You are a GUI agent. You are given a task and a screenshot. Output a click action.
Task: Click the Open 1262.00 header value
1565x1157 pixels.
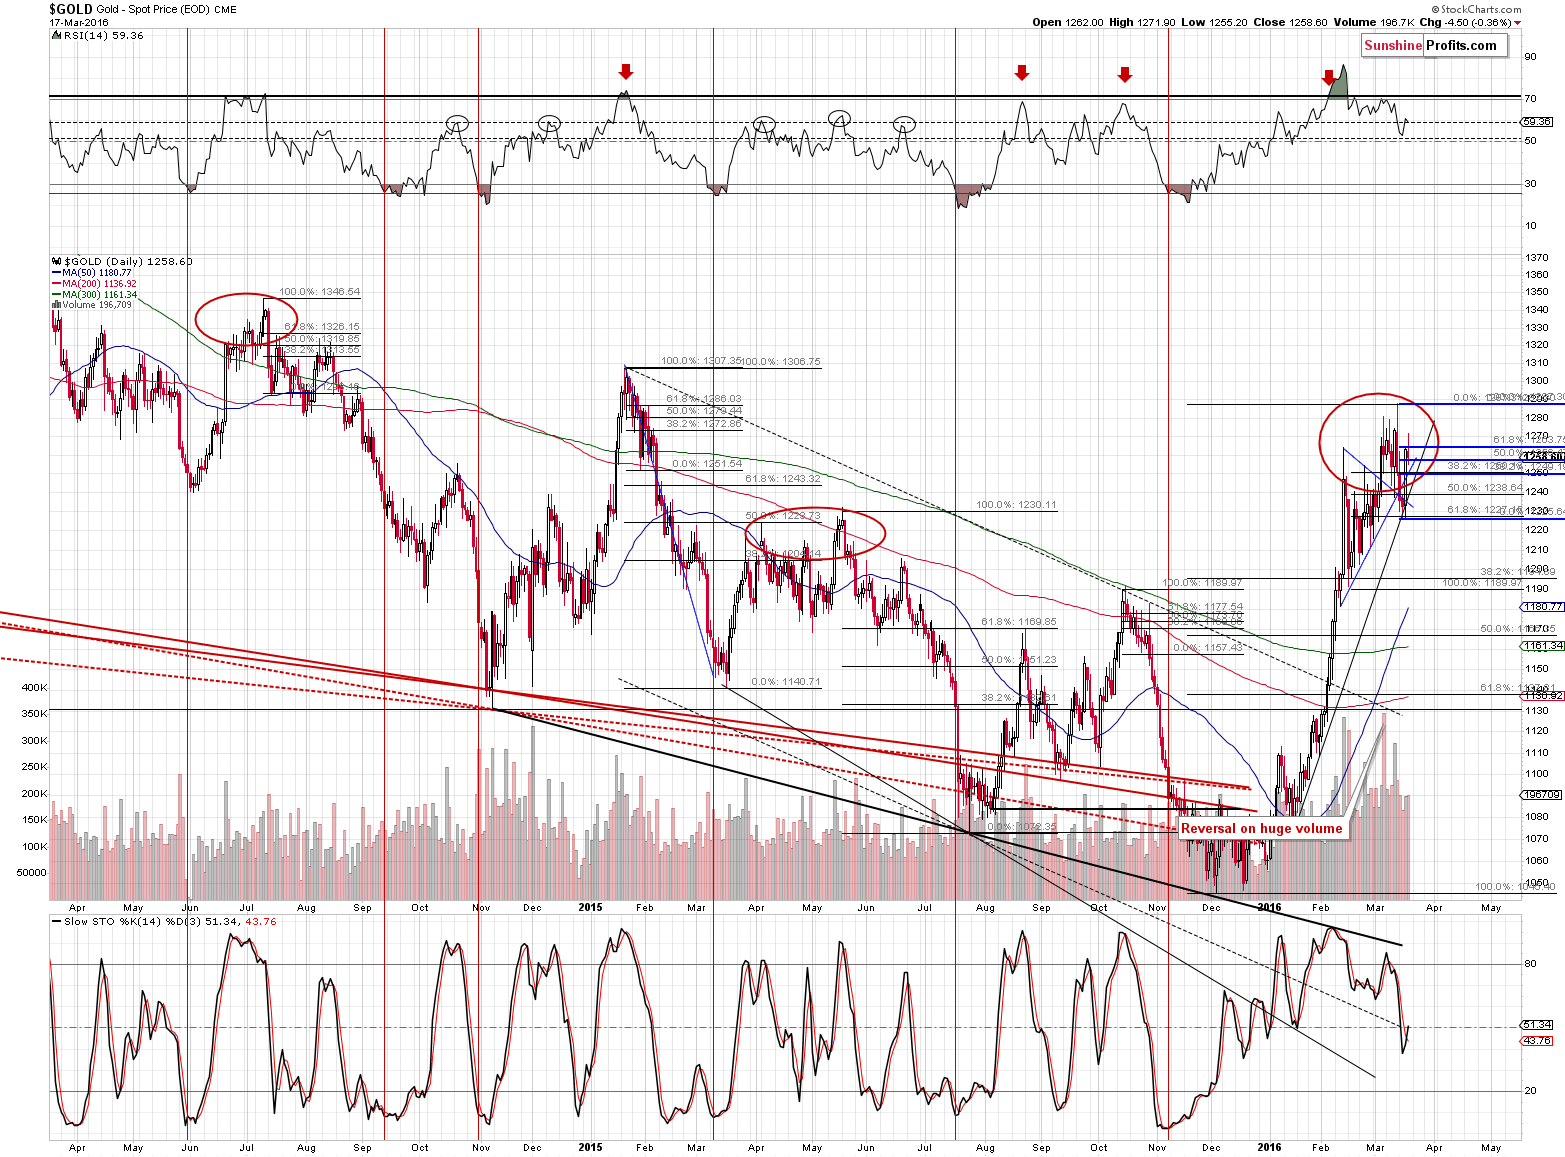tap(1067, 22)
